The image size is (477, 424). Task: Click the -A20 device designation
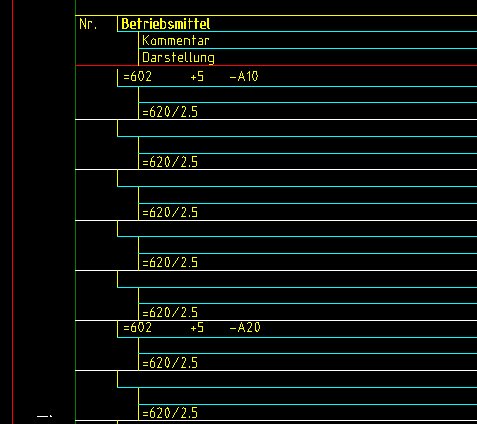click(245, 327)
